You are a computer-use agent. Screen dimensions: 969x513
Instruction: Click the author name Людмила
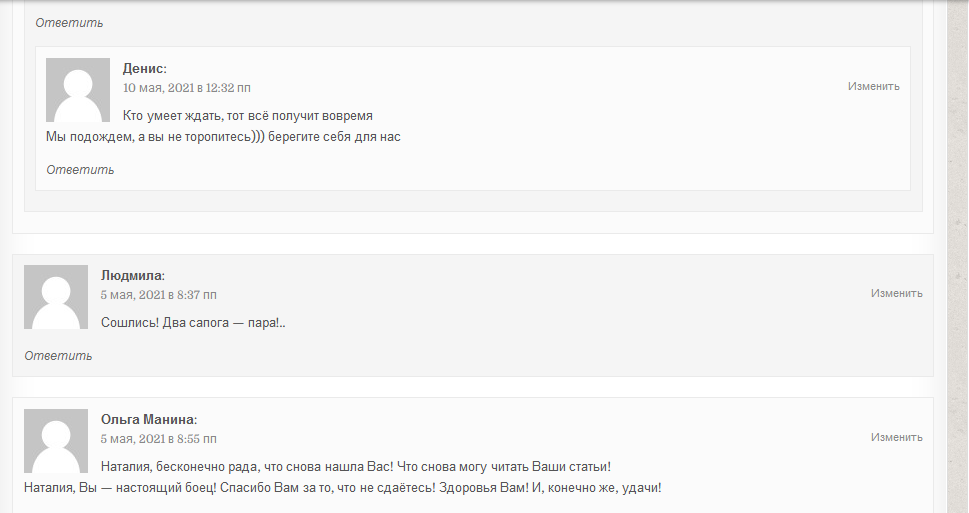131,276
